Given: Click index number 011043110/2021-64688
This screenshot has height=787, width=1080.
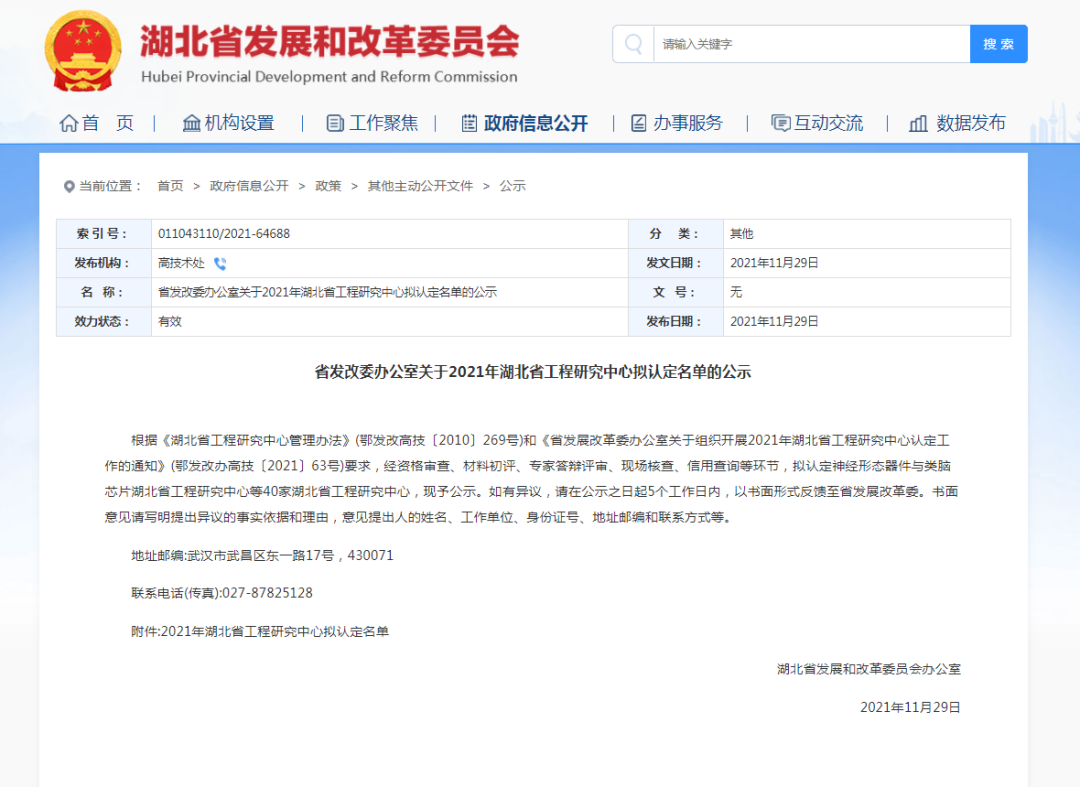Looking at the screenshot, I should (x=224, y=234).
